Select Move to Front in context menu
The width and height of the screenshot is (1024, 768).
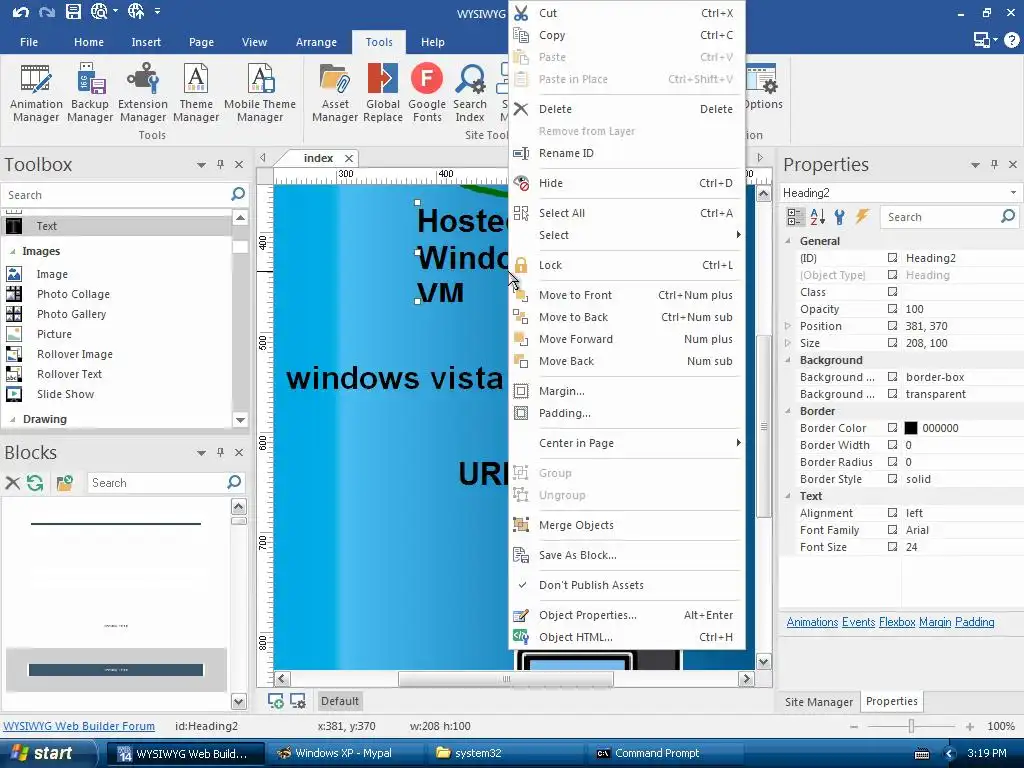pyautogui.click(x=626, y=295)
